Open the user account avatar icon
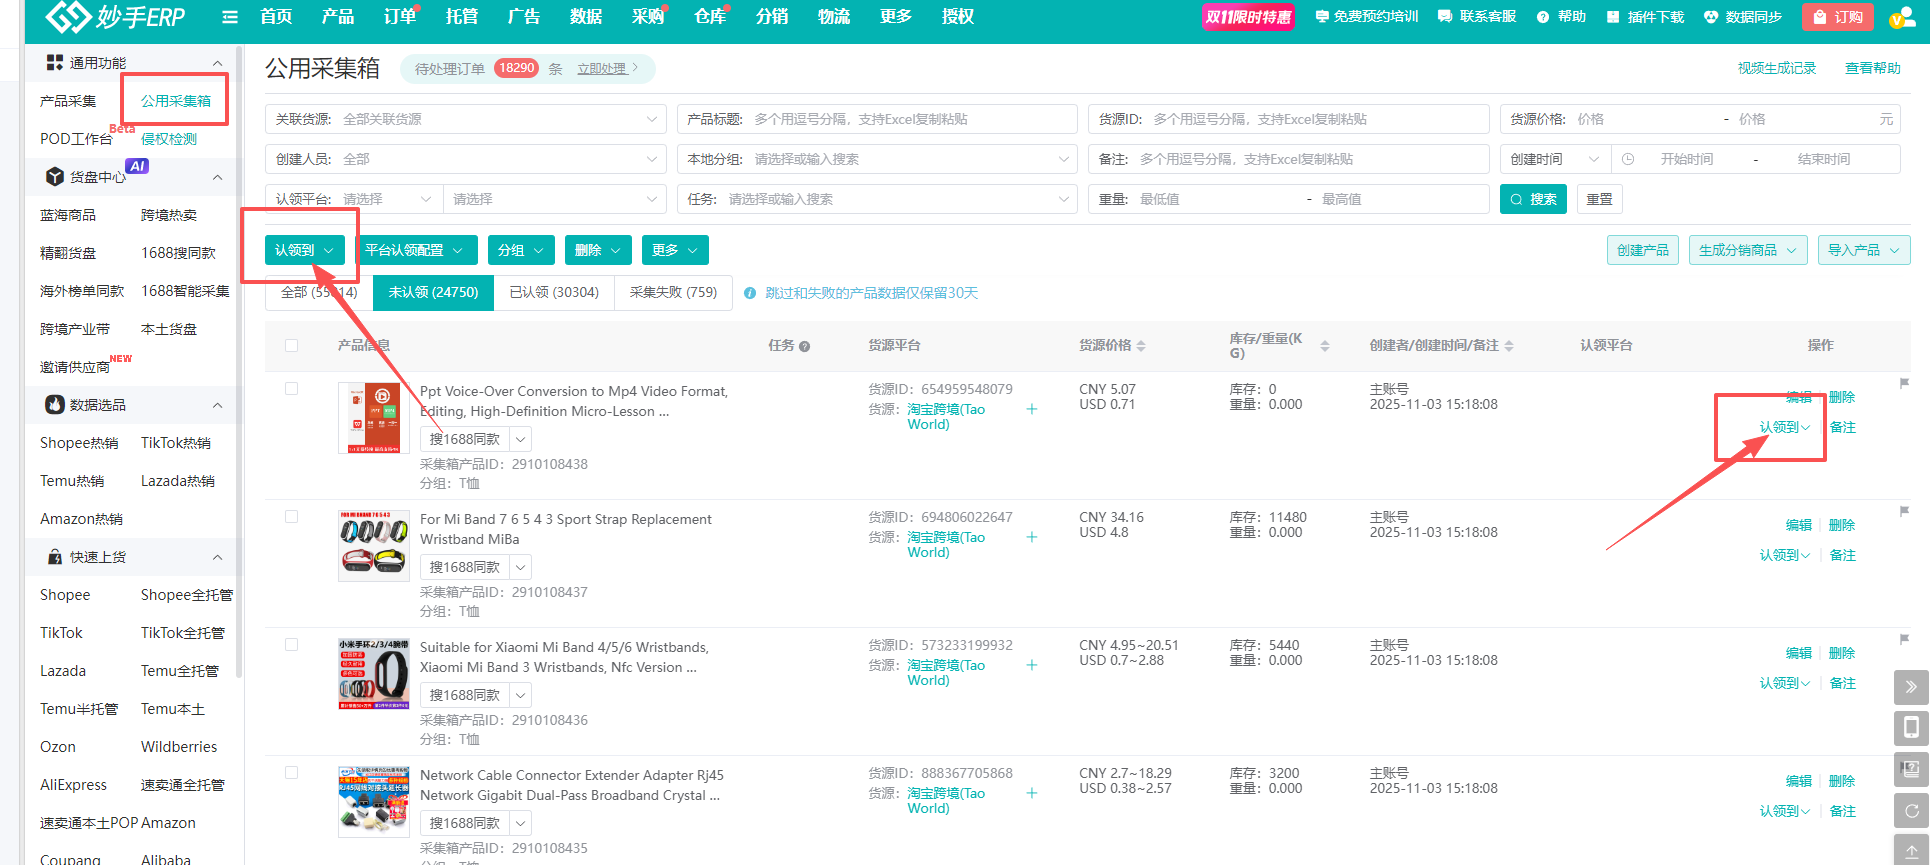 (x=1900, y=17)
